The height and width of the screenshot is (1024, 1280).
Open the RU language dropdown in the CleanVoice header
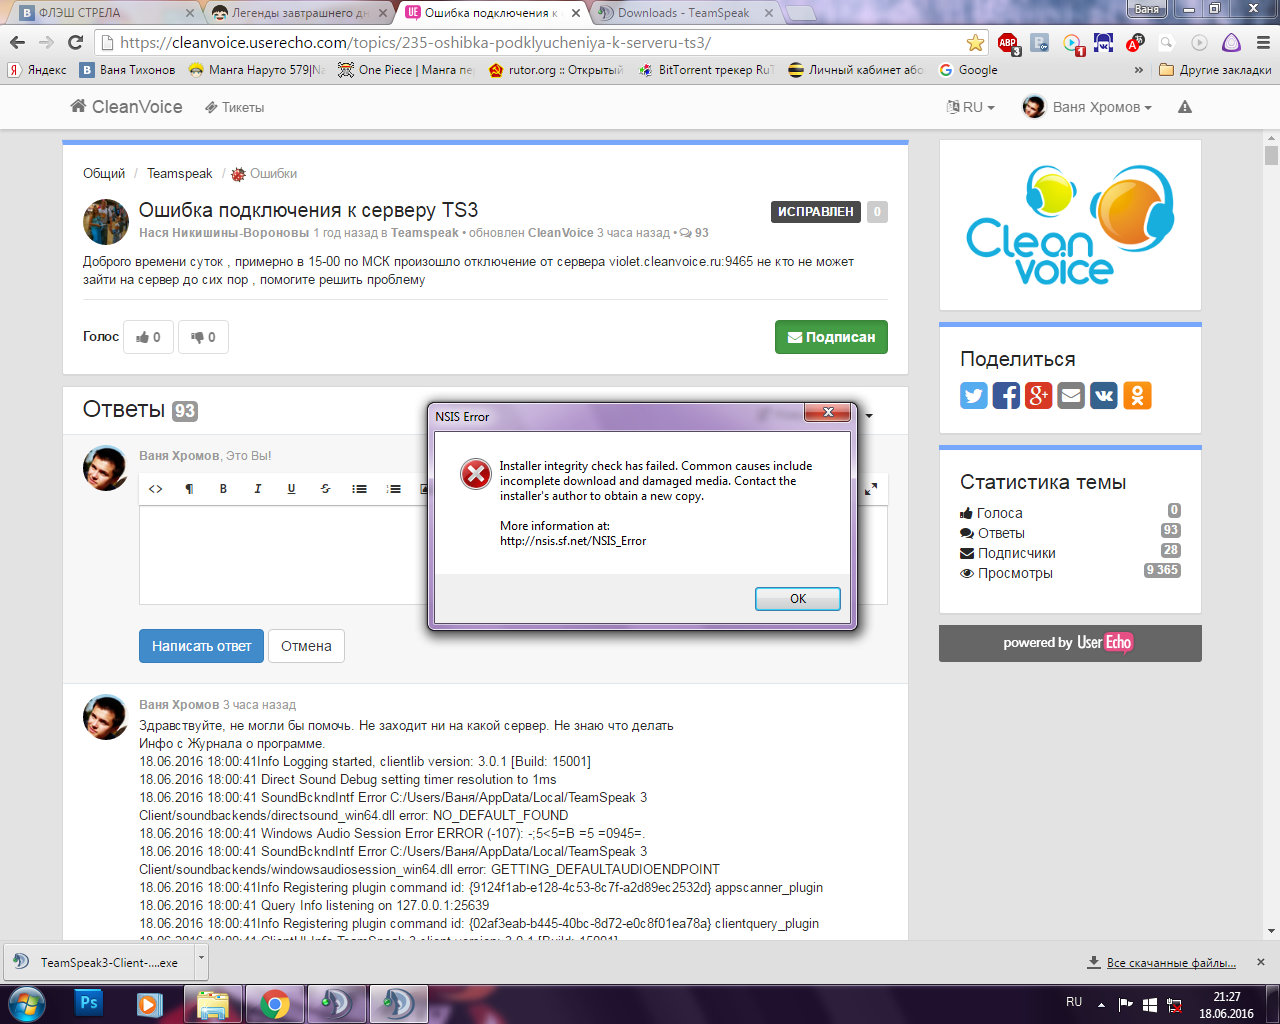tap(970, 107)
